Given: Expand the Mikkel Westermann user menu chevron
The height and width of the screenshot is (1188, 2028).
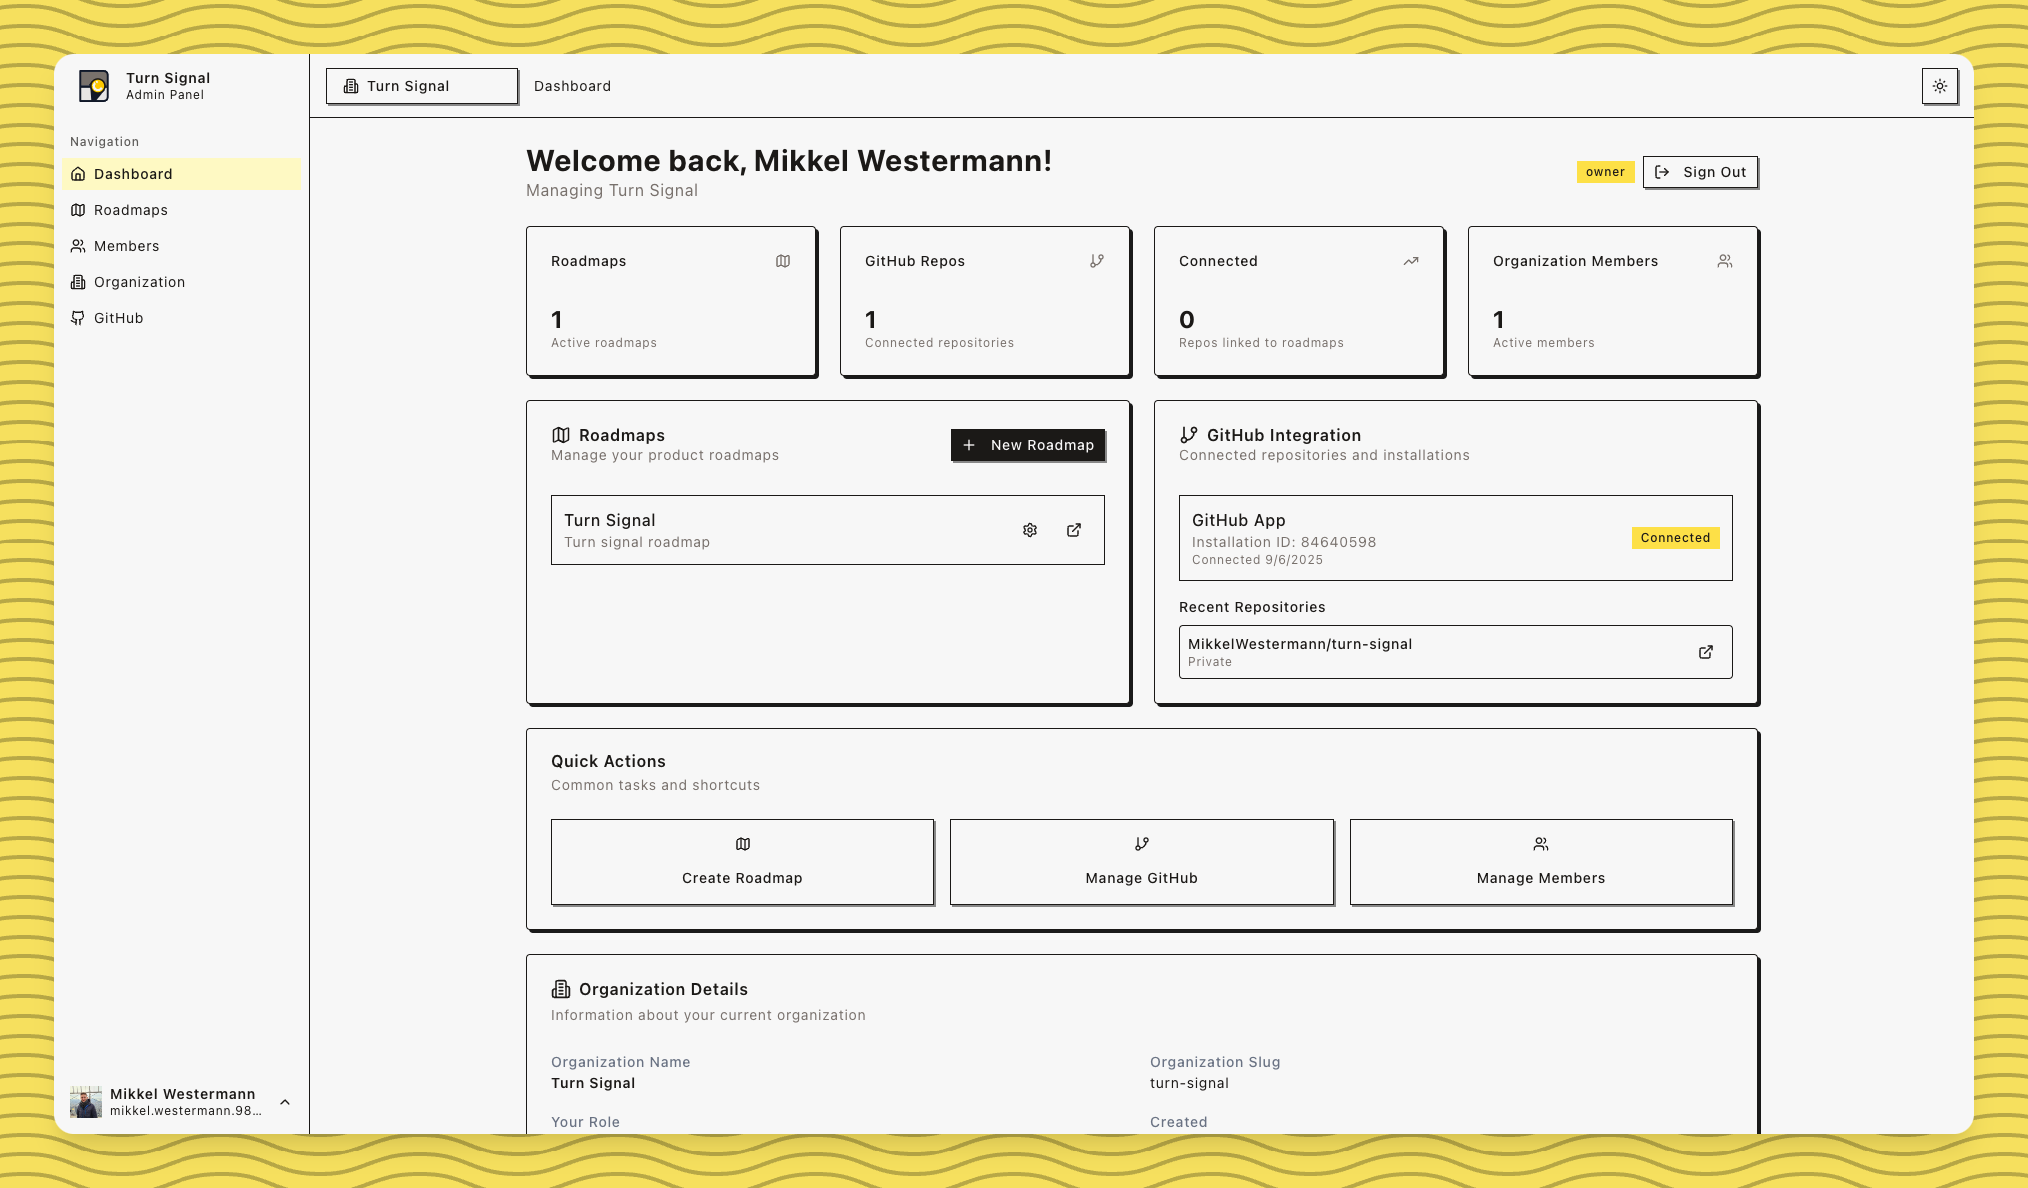Looking at the screenshot, I should click(285, 1102).
